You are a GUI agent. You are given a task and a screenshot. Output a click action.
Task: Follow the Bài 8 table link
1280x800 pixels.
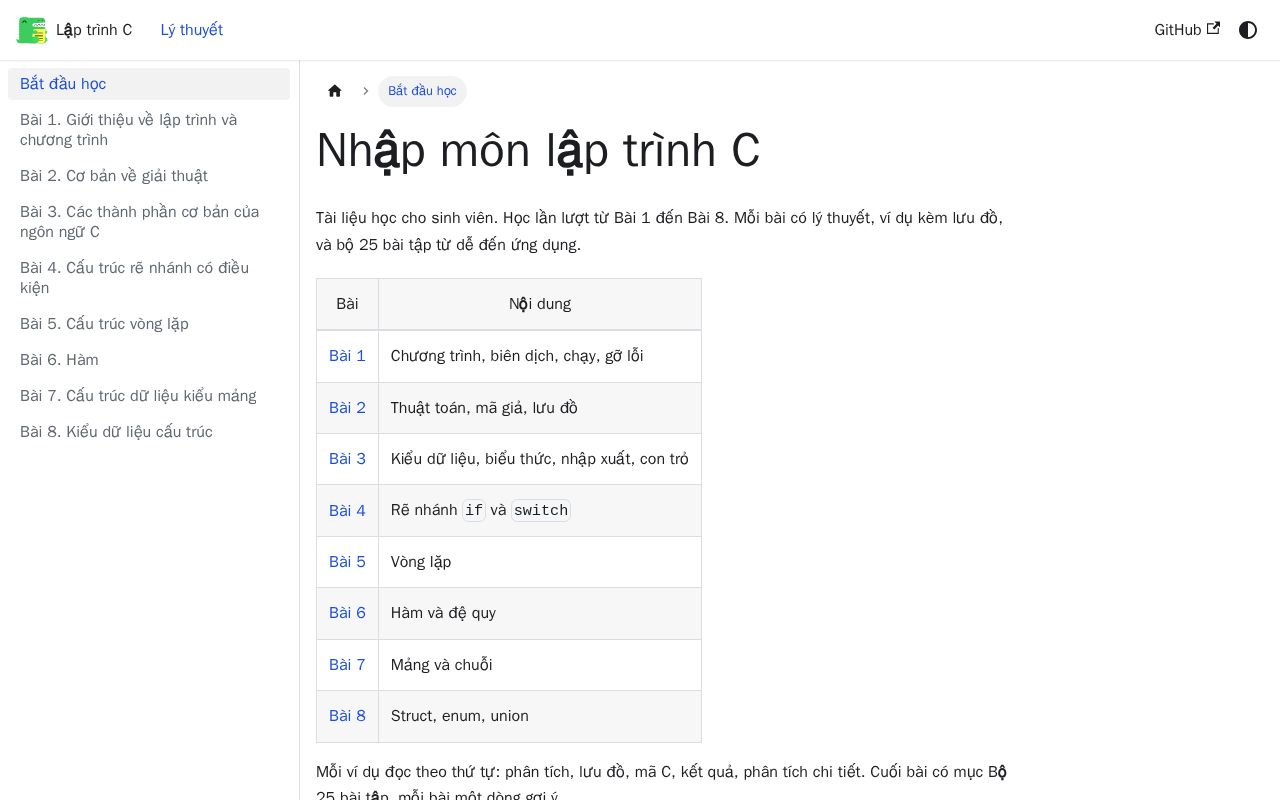tap(347, 716)
